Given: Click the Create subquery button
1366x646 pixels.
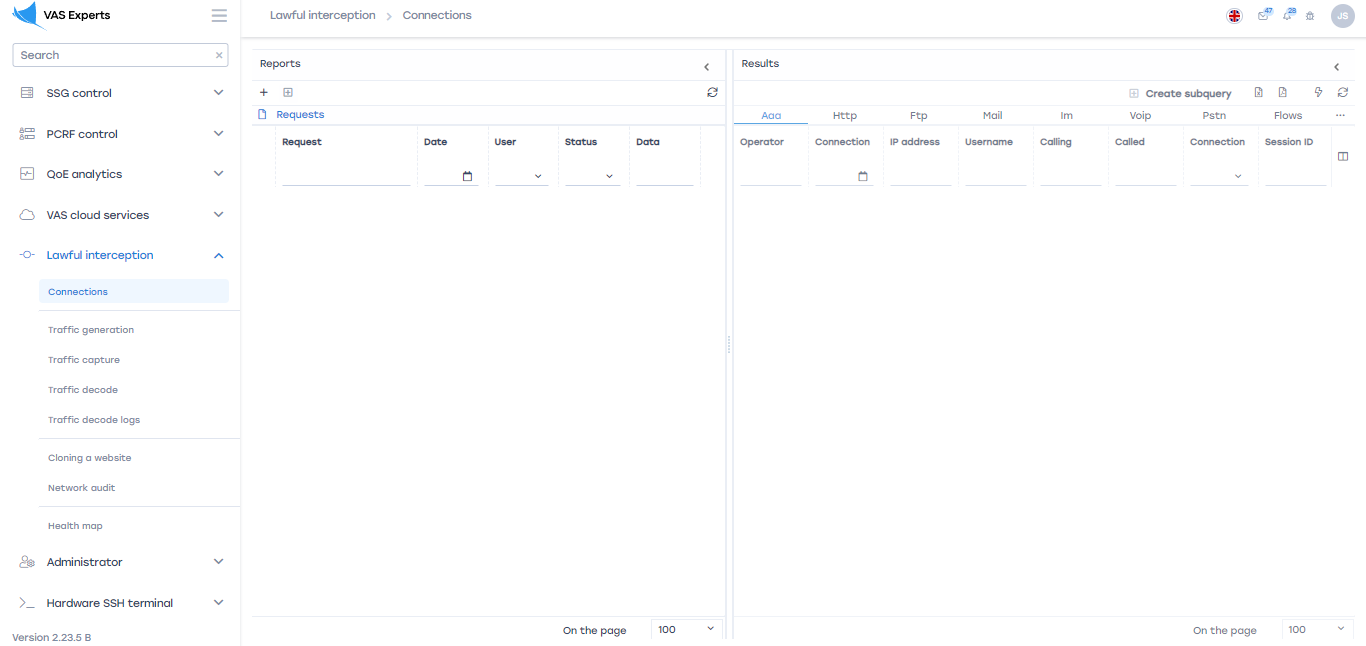Looking at the screenshot, I should tap(1180, 94).
